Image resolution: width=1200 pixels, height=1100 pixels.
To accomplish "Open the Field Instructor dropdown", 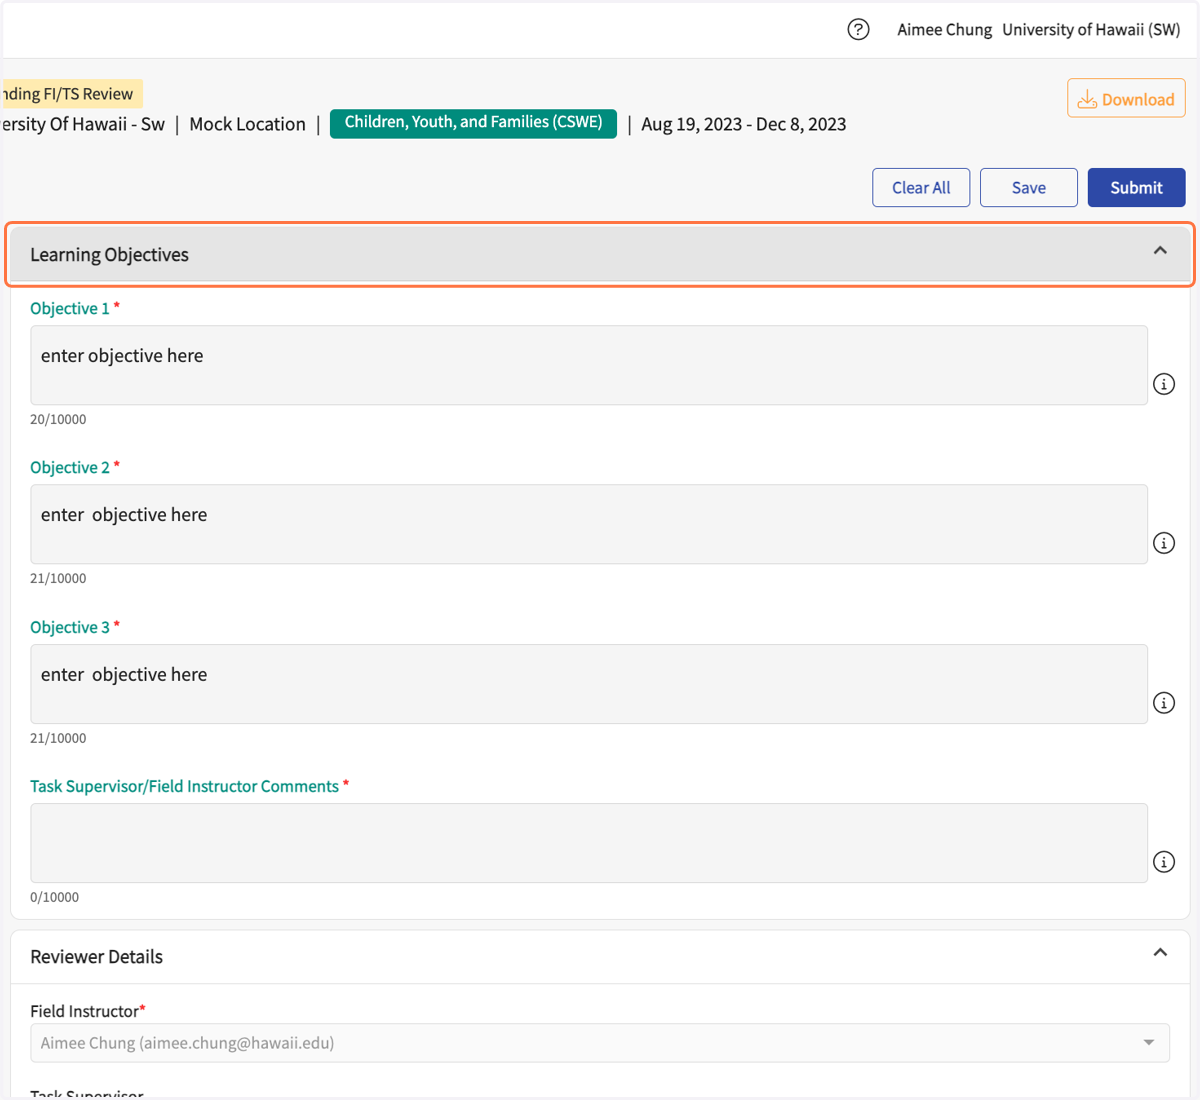I will pyautogui.click(x=600, y=1043).
